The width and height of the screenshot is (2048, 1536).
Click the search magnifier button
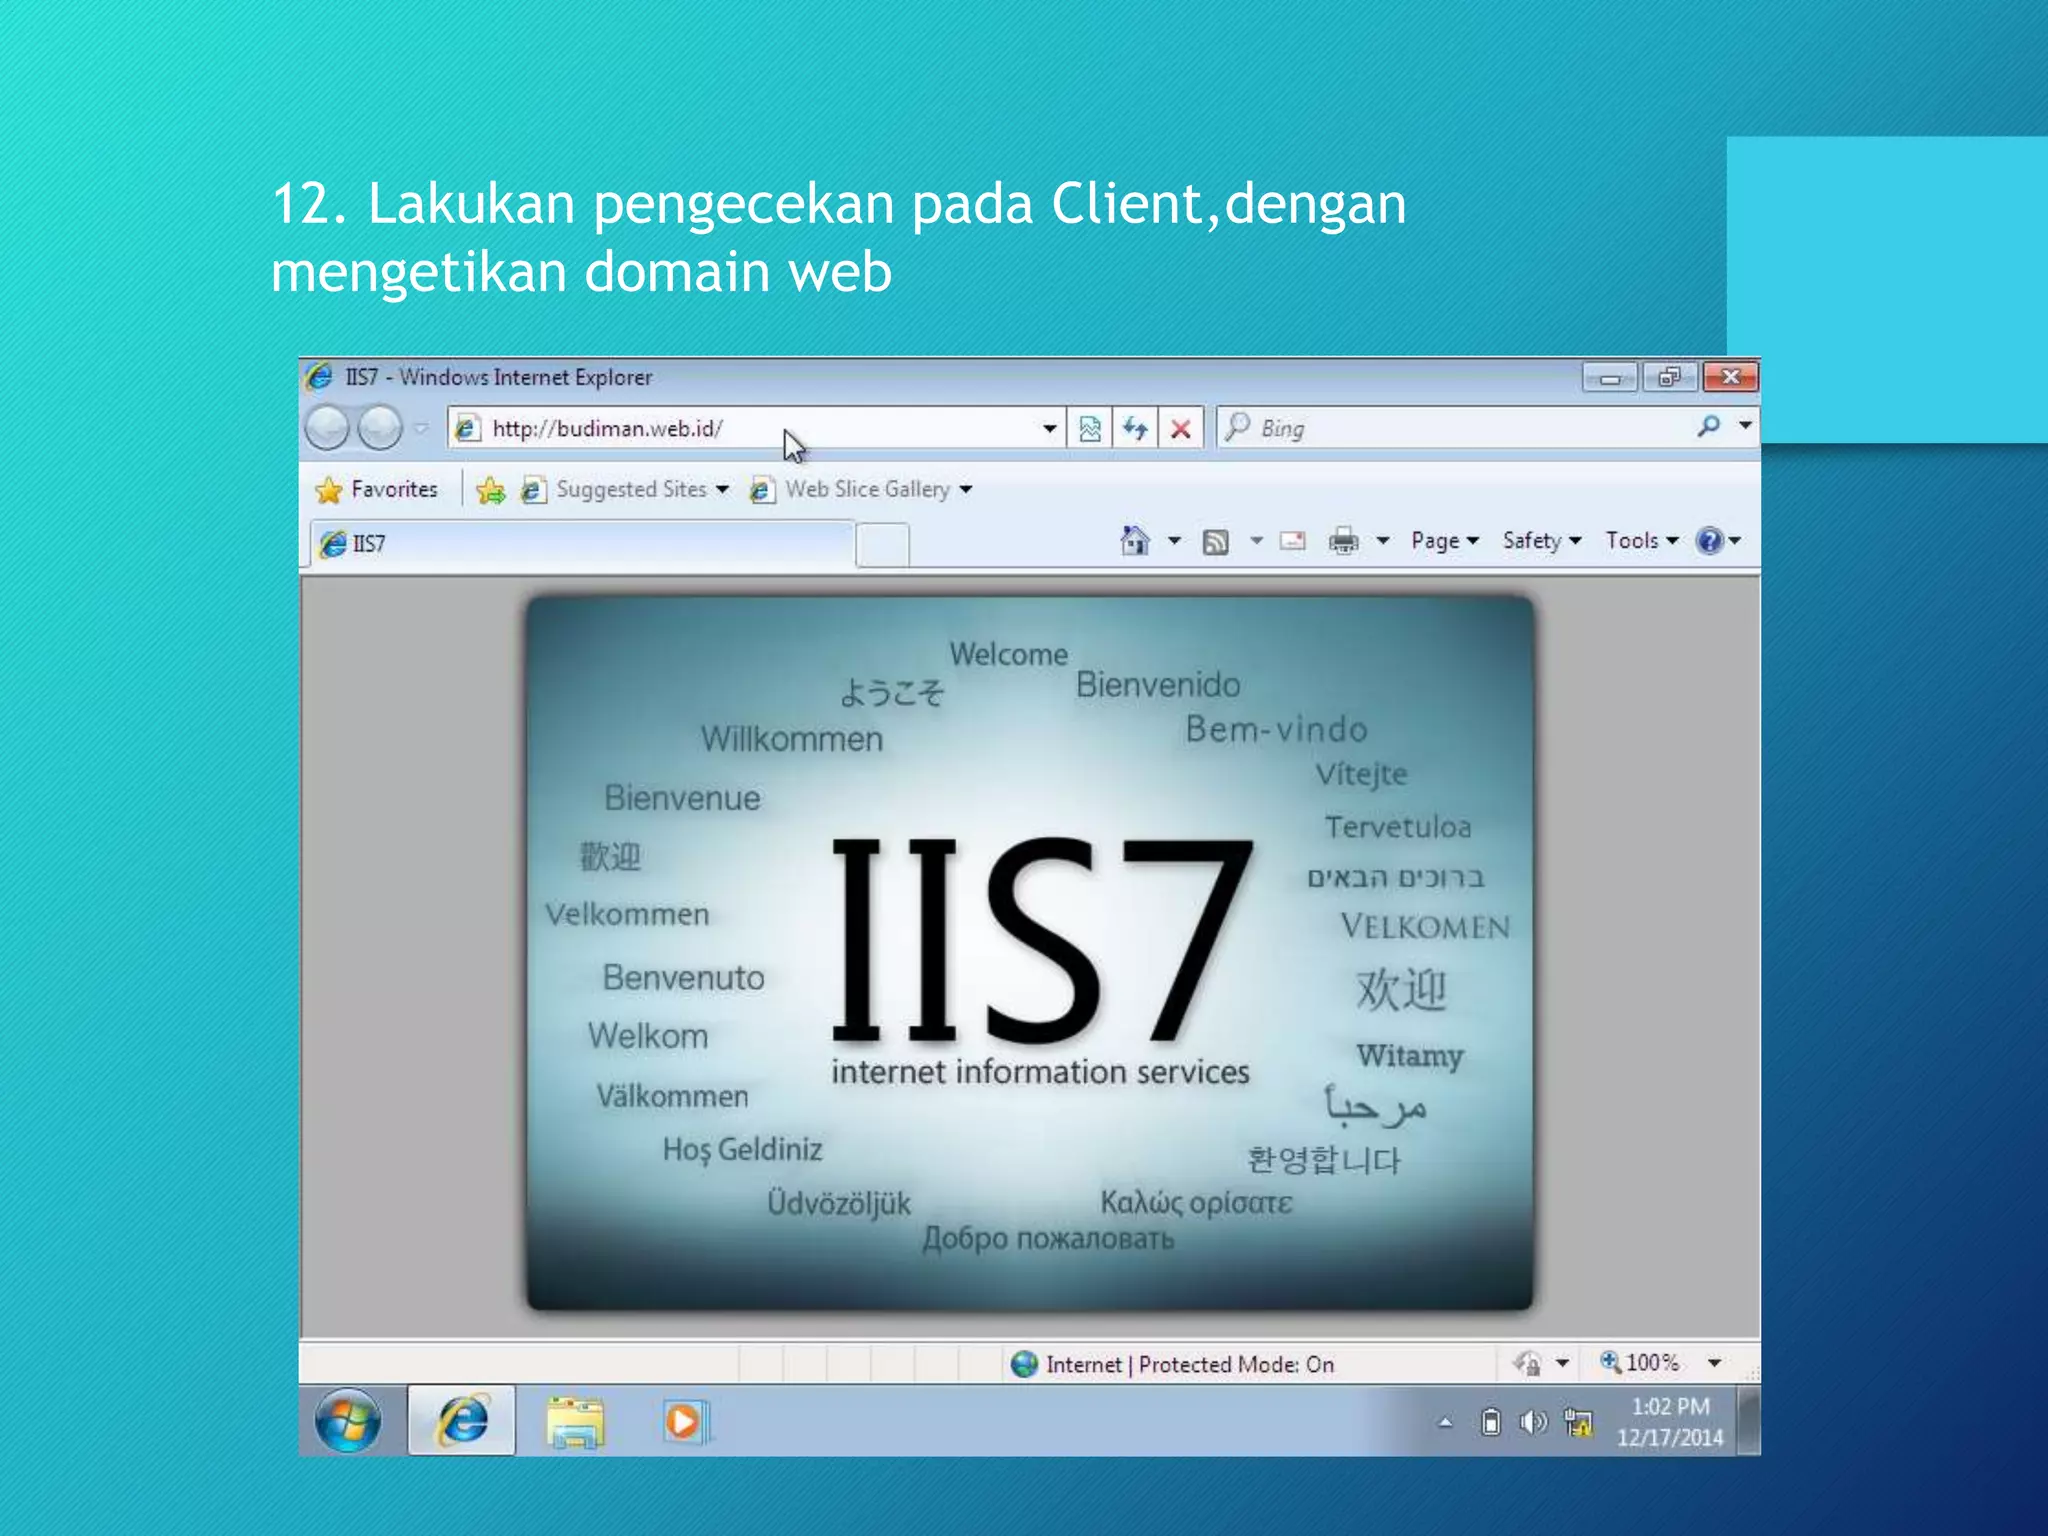click(x=1709, y=427)
